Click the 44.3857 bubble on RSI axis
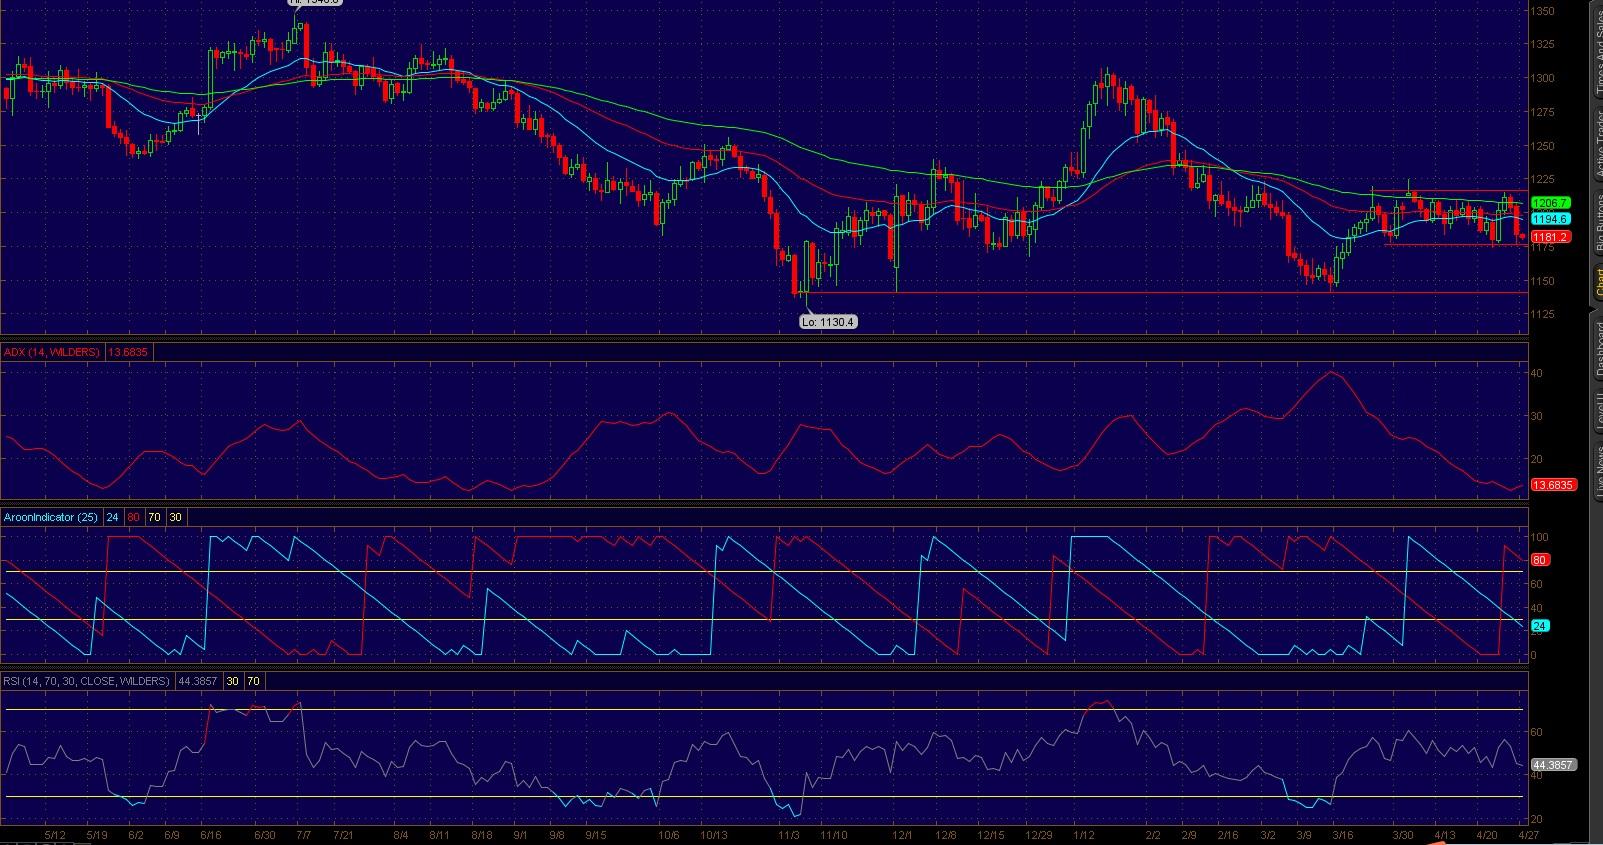 [x=1554, y=765]
